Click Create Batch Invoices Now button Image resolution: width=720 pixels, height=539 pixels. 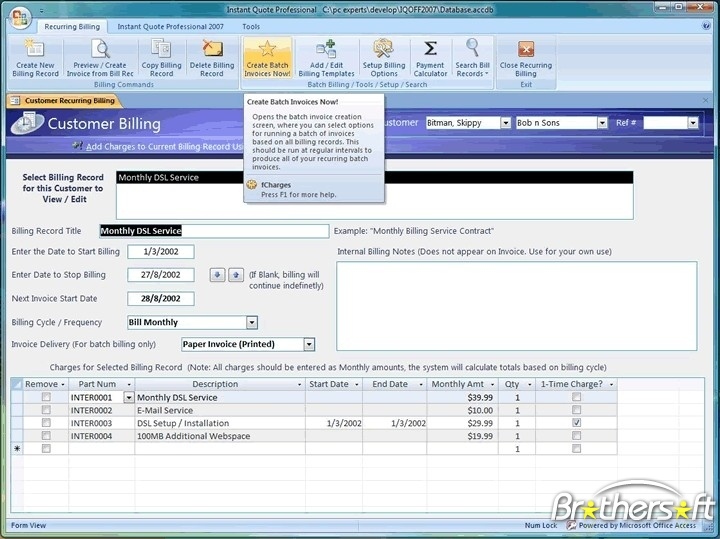tap(267, 57)
